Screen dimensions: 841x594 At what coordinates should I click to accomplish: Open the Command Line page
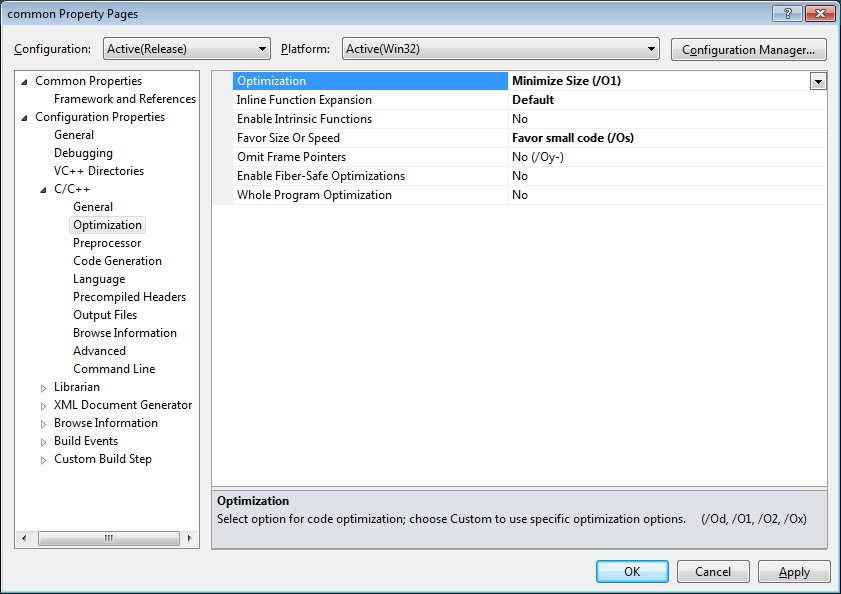[114, 369]
